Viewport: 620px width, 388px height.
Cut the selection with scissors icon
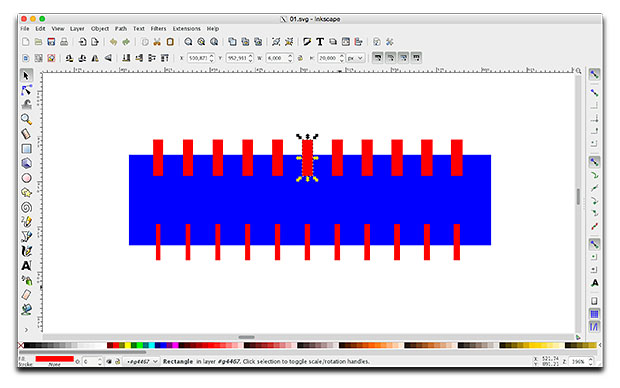(x=157, y=42)
